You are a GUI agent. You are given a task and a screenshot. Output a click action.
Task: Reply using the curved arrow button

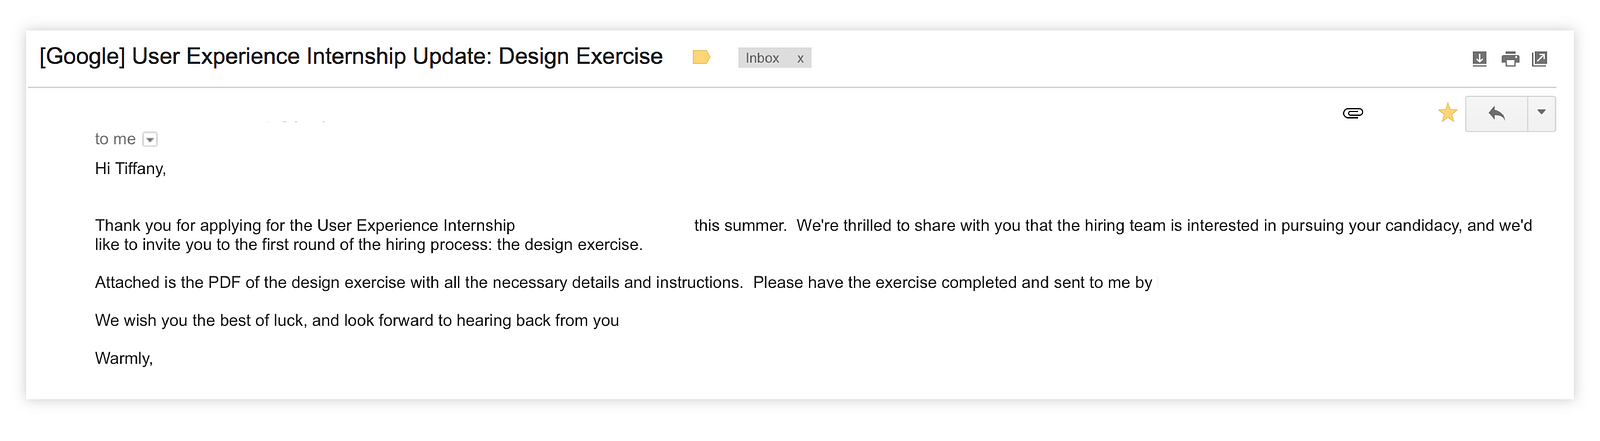[1496, 113]
